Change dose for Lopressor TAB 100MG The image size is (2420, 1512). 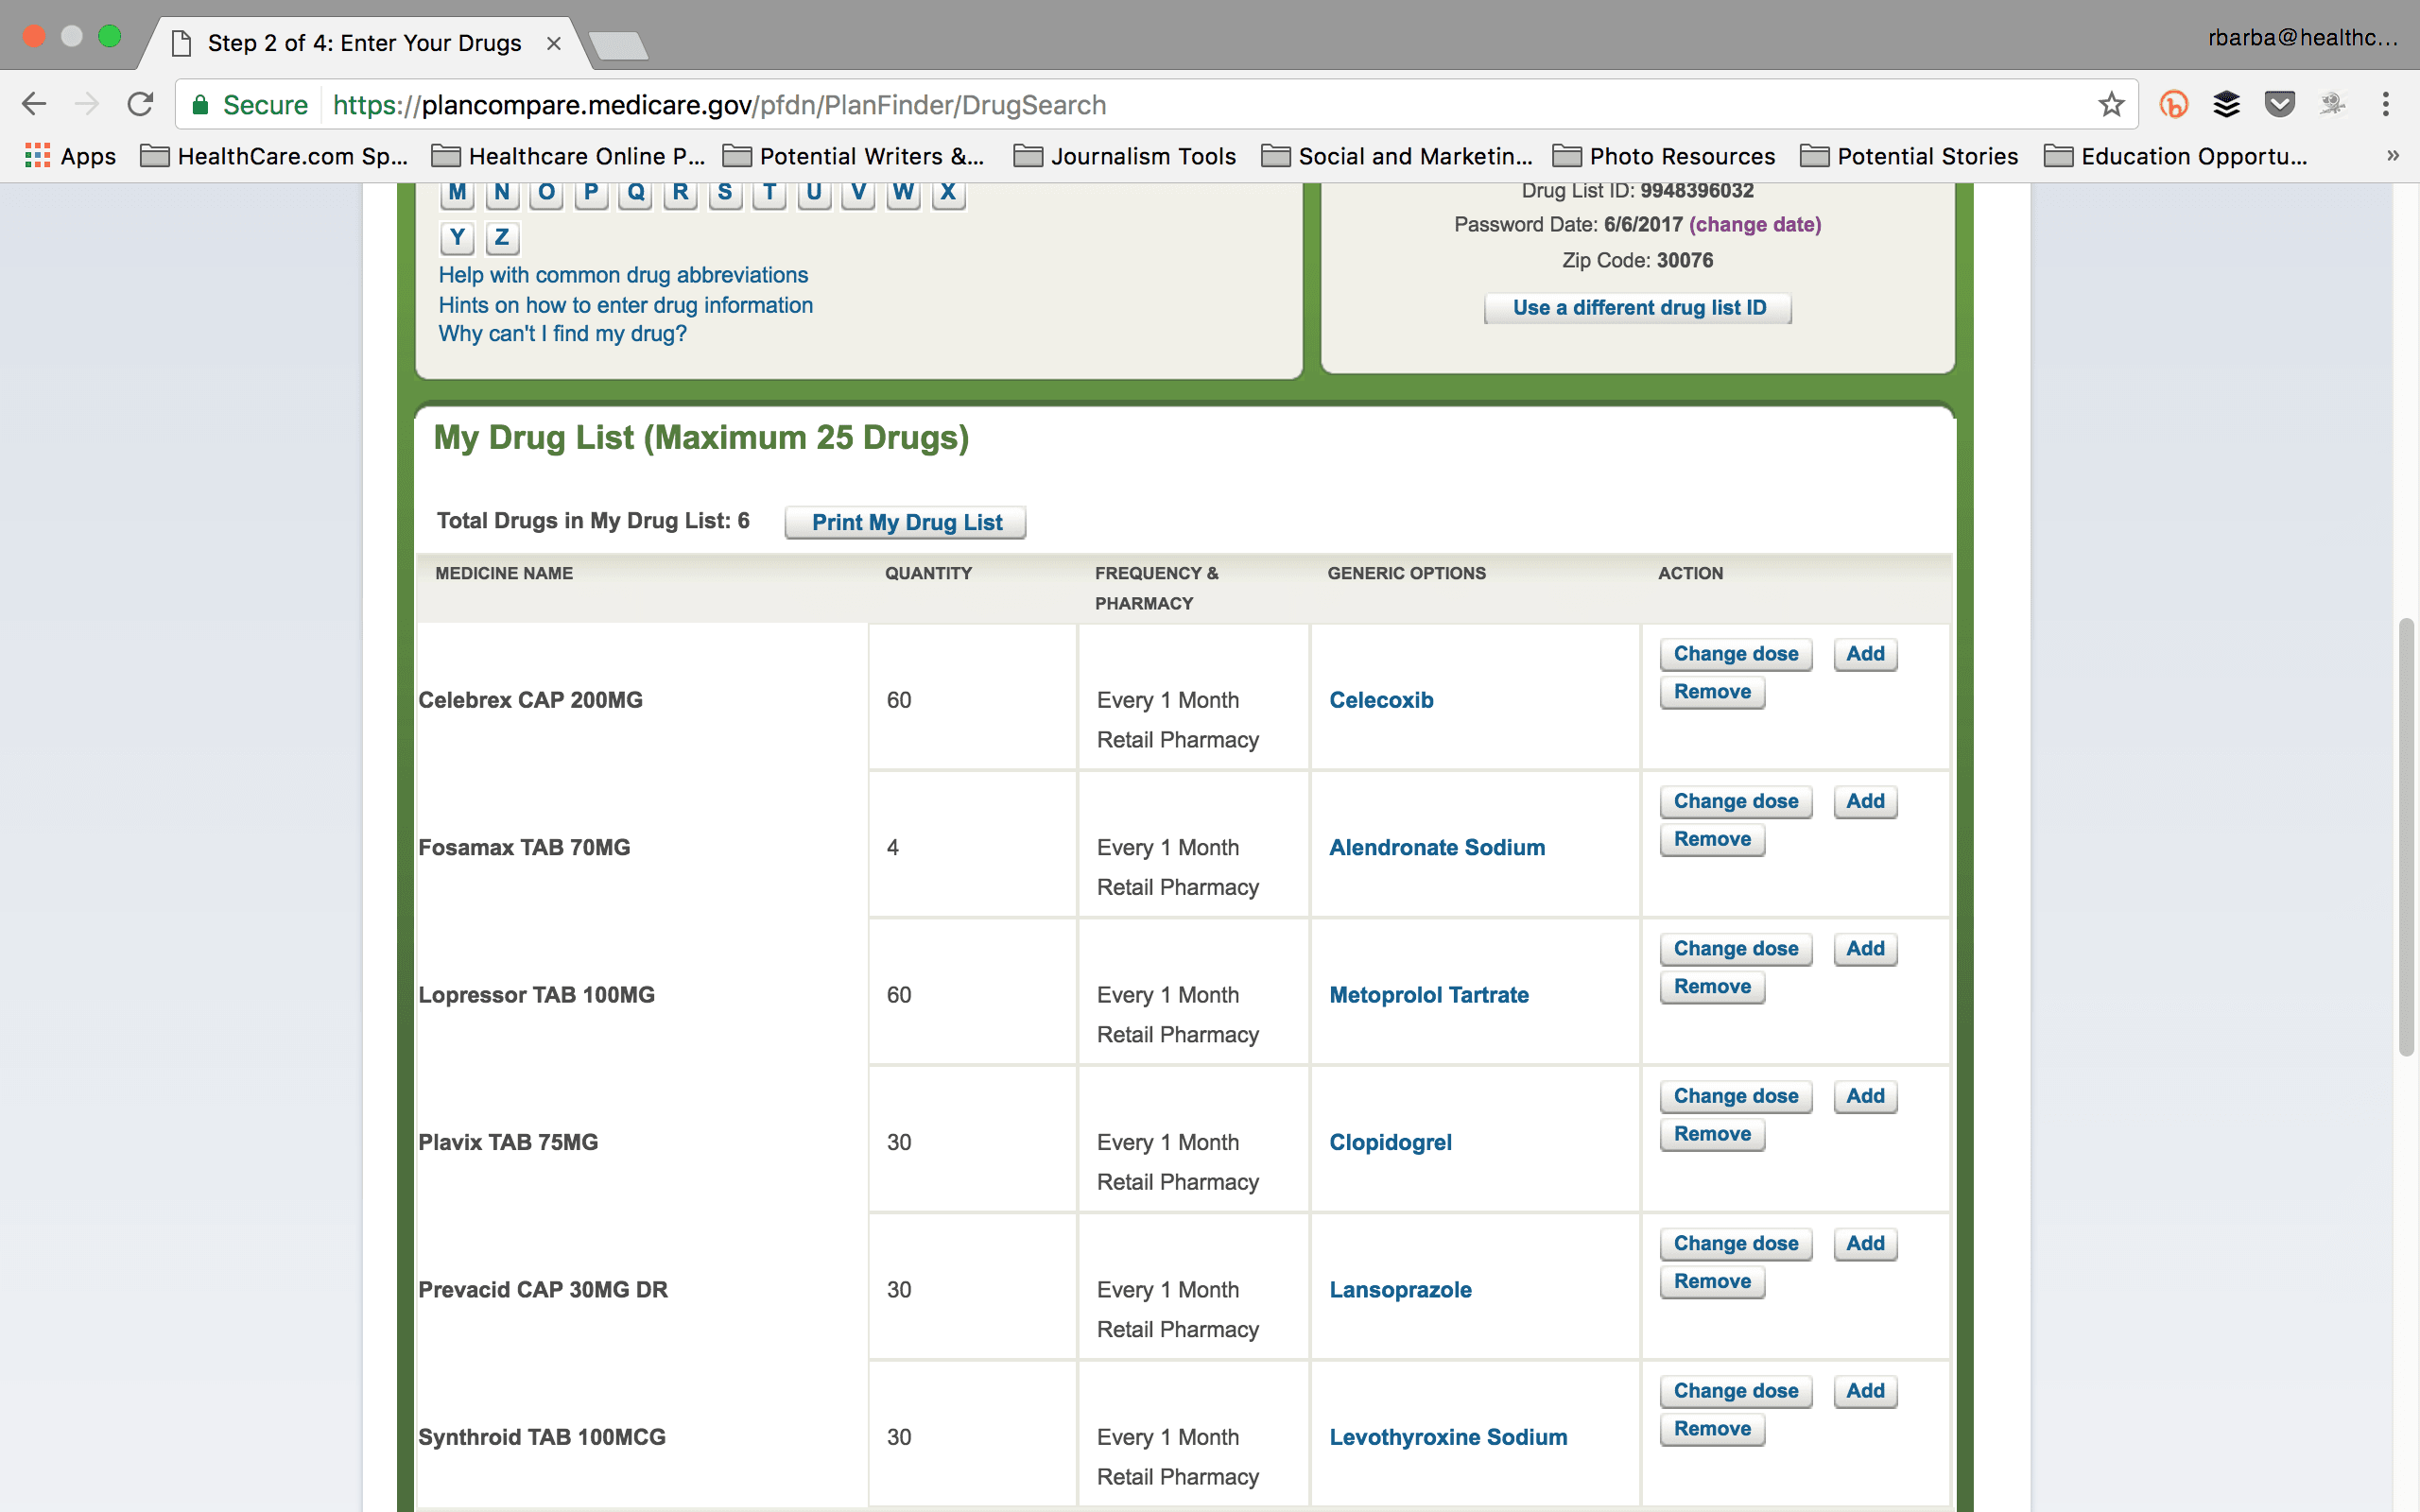[x=1736, y=949]
